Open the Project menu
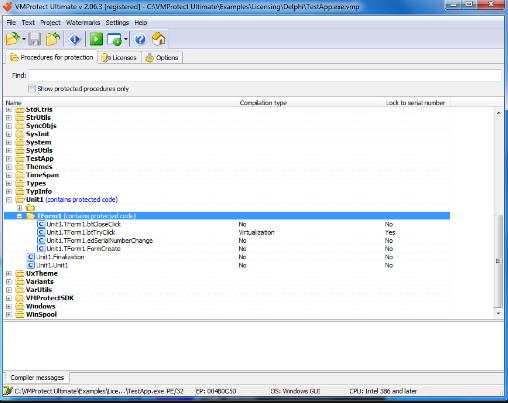 [x=50, y=23]
